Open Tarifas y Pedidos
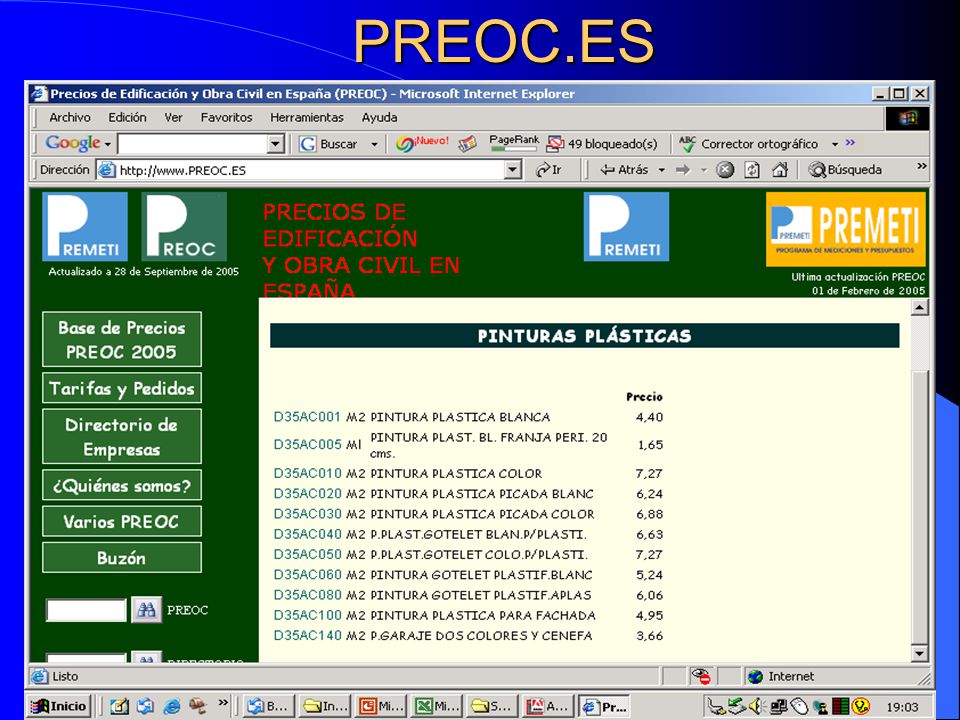960x720 pixels. 122,388
